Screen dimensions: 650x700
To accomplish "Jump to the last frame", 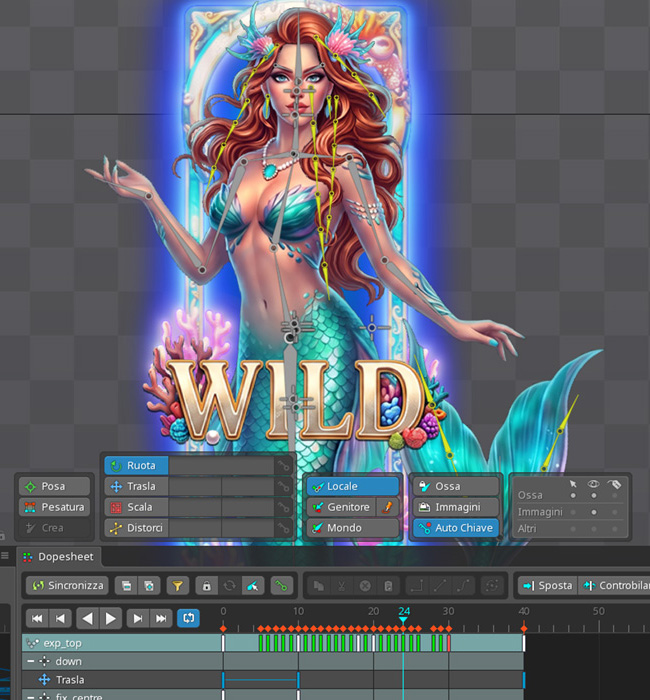I will 161,618.
